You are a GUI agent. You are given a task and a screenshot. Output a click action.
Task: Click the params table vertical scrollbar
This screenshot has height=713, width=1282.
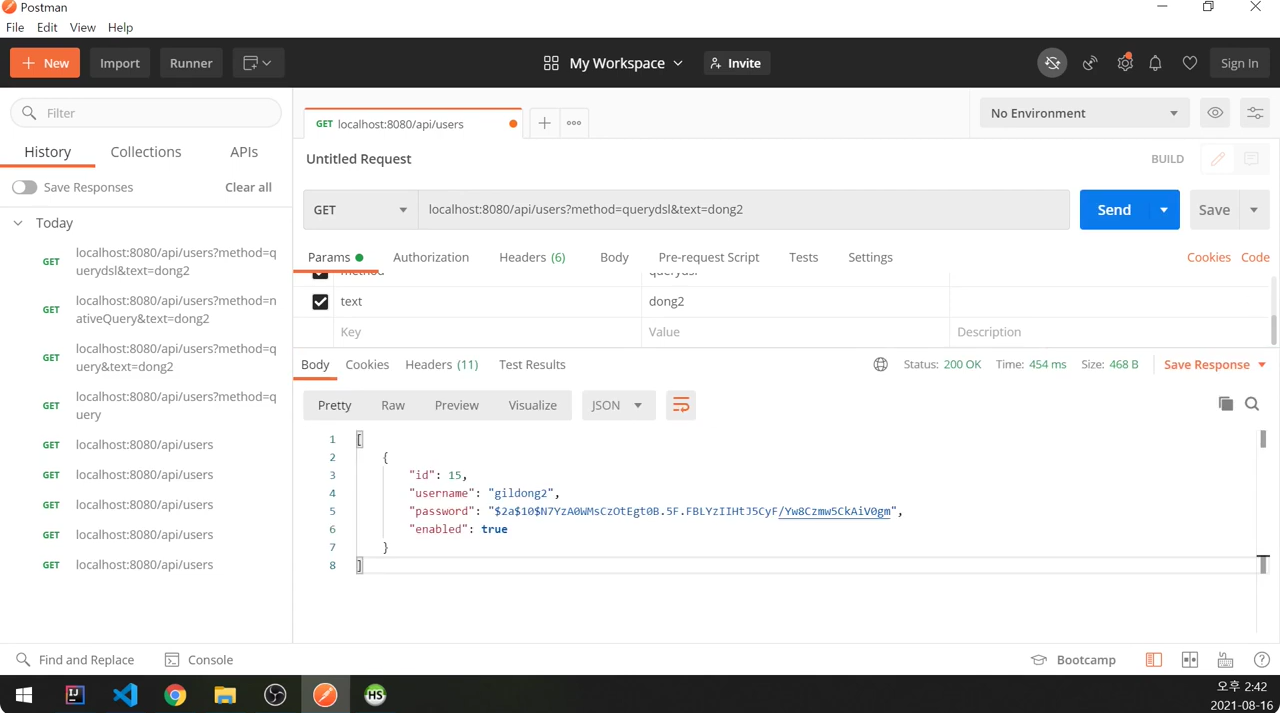click(x=1273, y=329)
